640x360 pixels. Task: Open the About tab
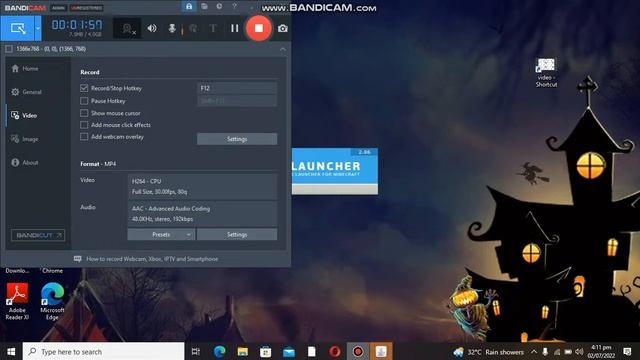(x=25, y=162)
